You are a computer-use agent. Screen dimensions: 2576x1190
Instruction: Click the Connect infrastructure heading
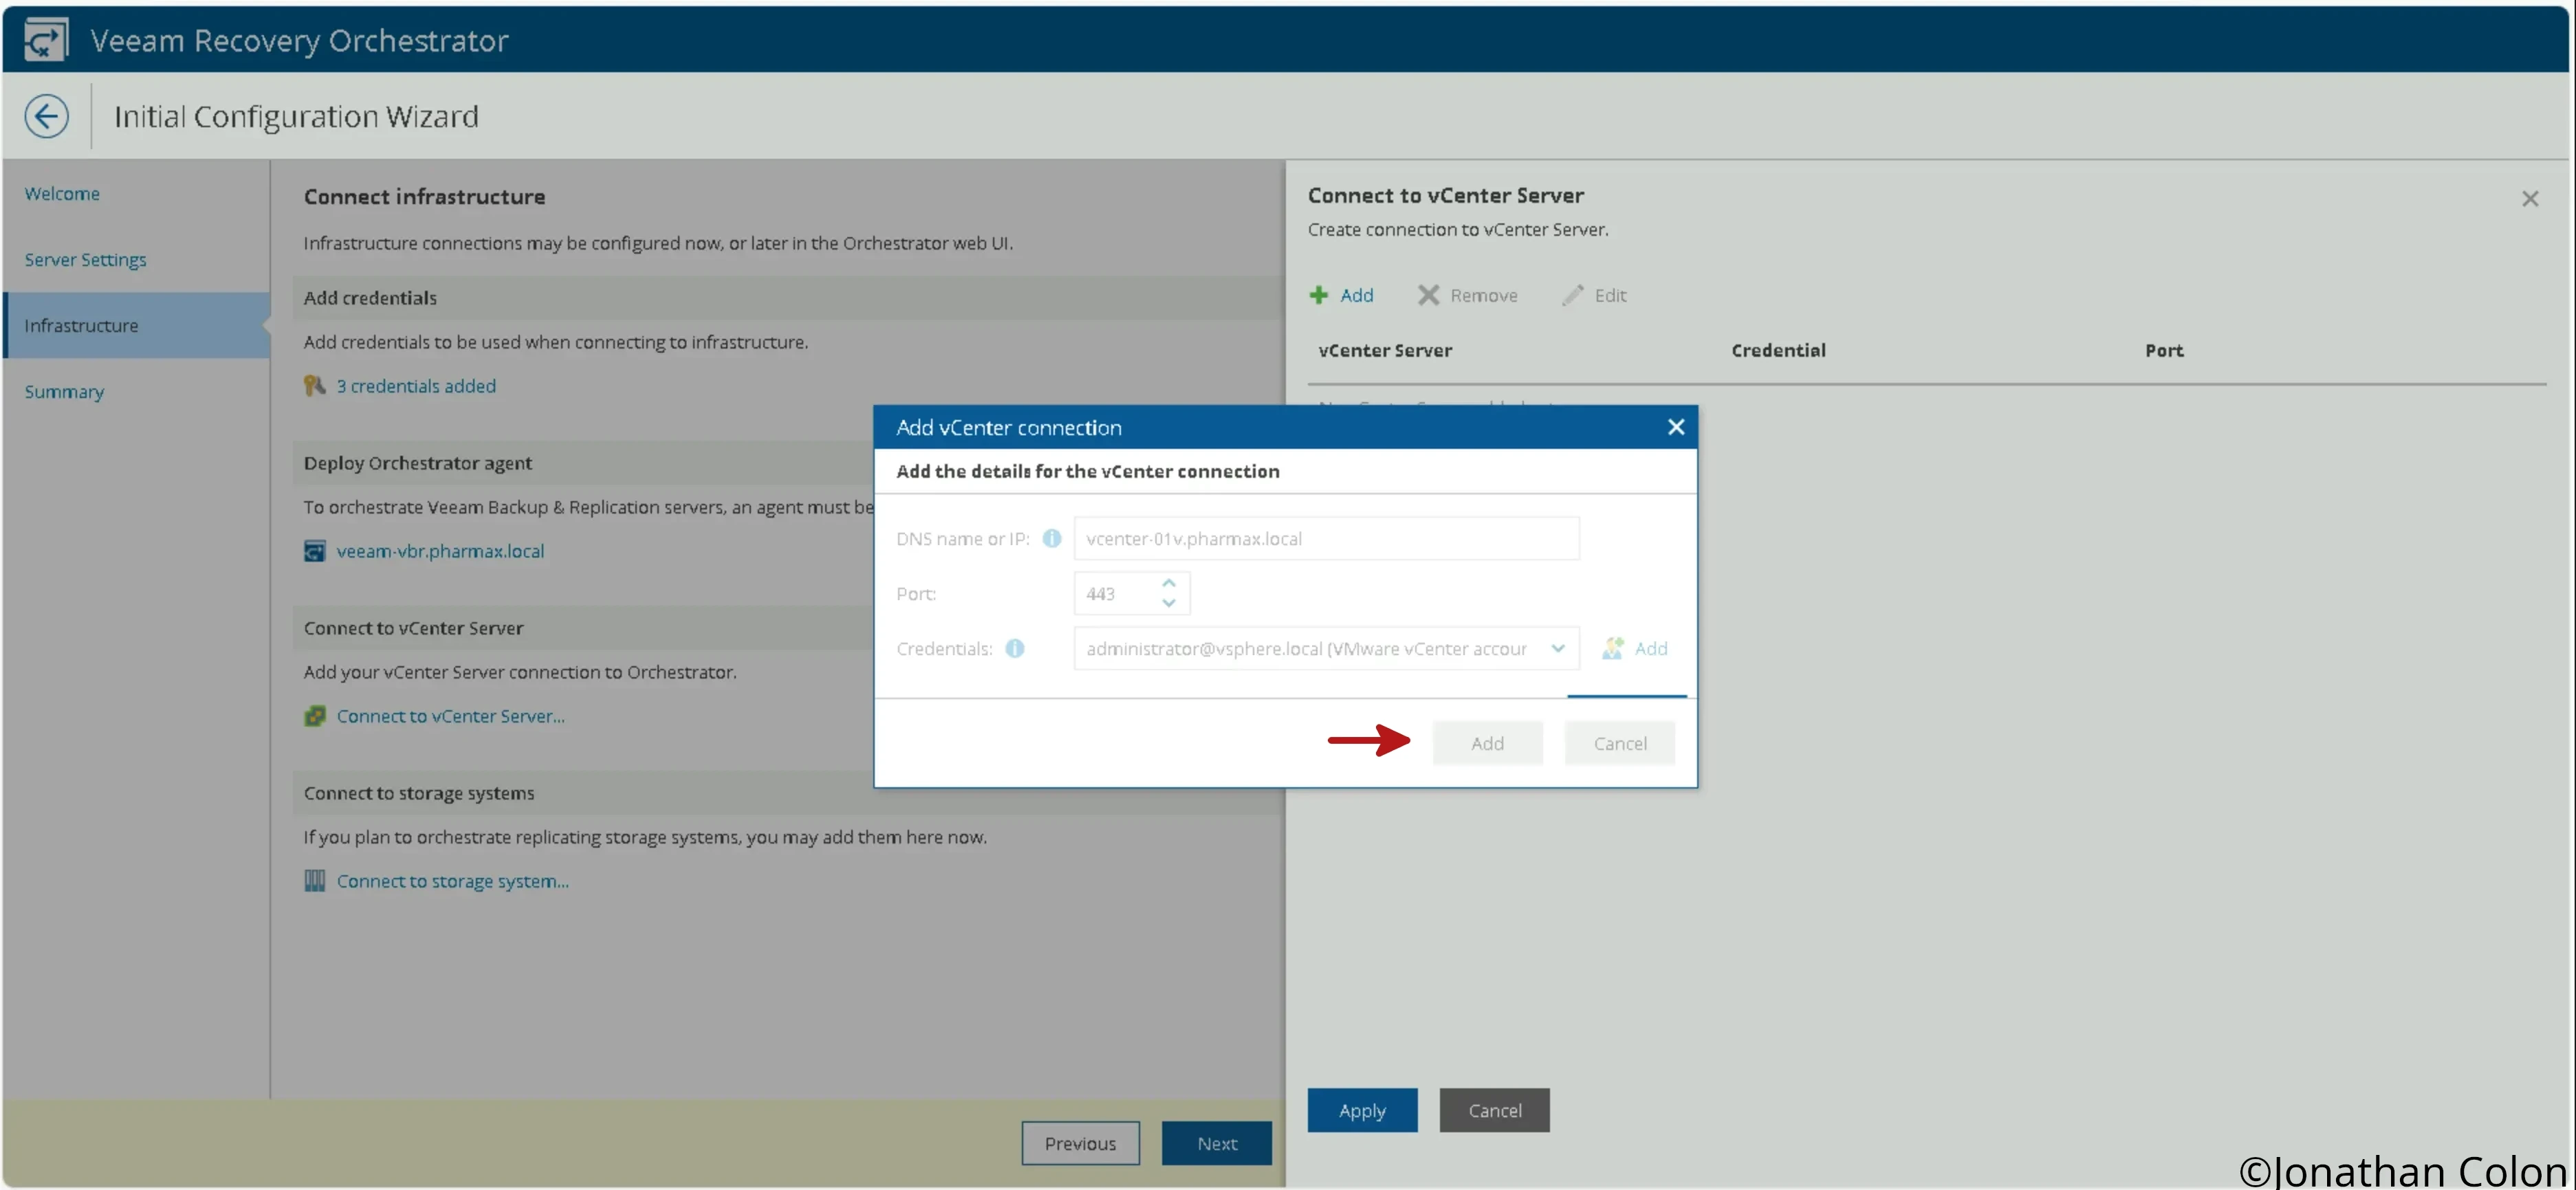tap(424, 196)
